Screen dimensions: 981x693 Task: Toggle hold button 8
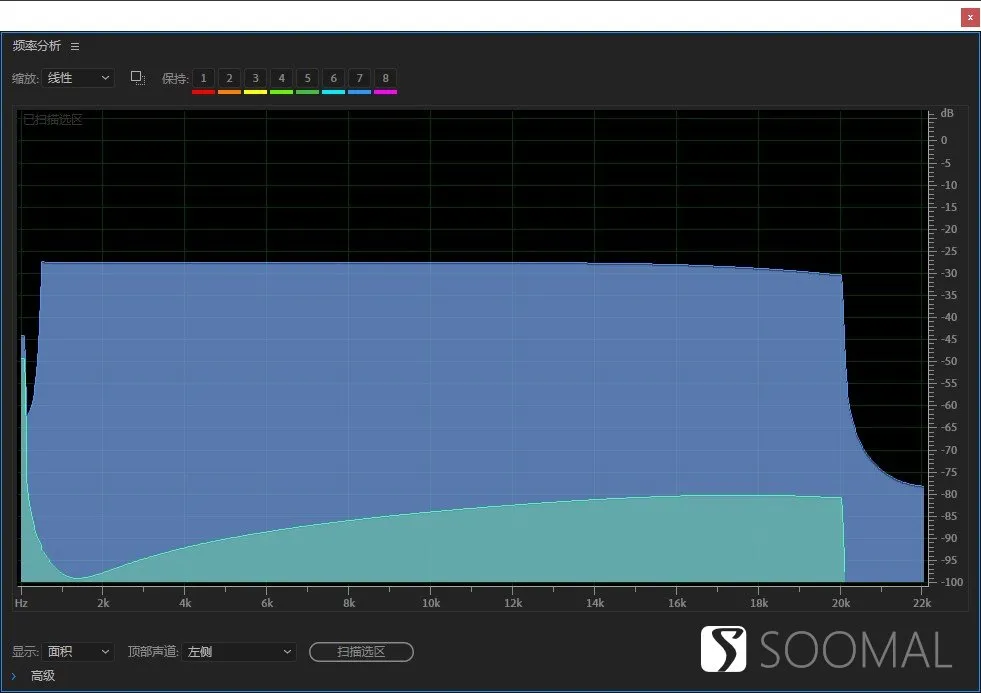(x=385, y=78)
